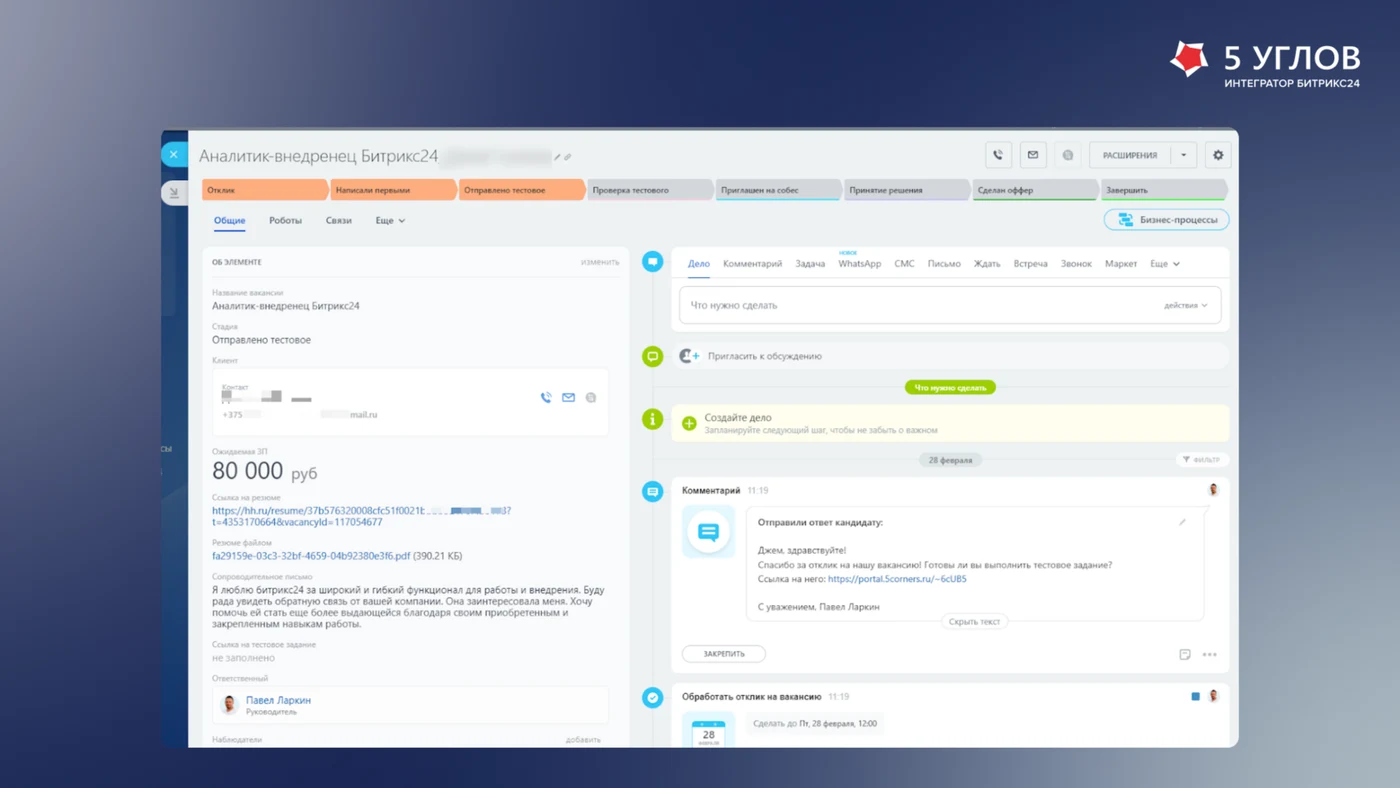This screenshot has width=1400, height=788.
Task: Close the side panel with the X button
Action: pos(174,154)
